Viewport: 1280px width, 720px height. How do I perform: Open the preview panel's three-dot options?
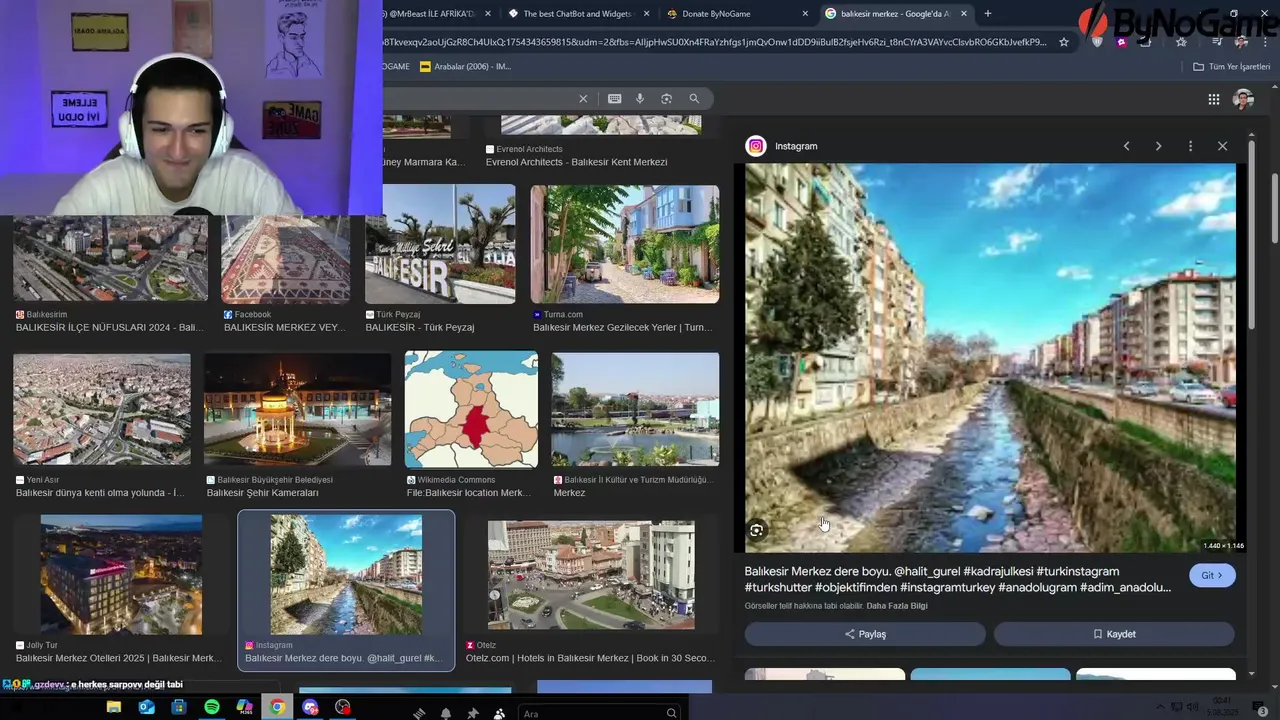[x=1190, y=146]
